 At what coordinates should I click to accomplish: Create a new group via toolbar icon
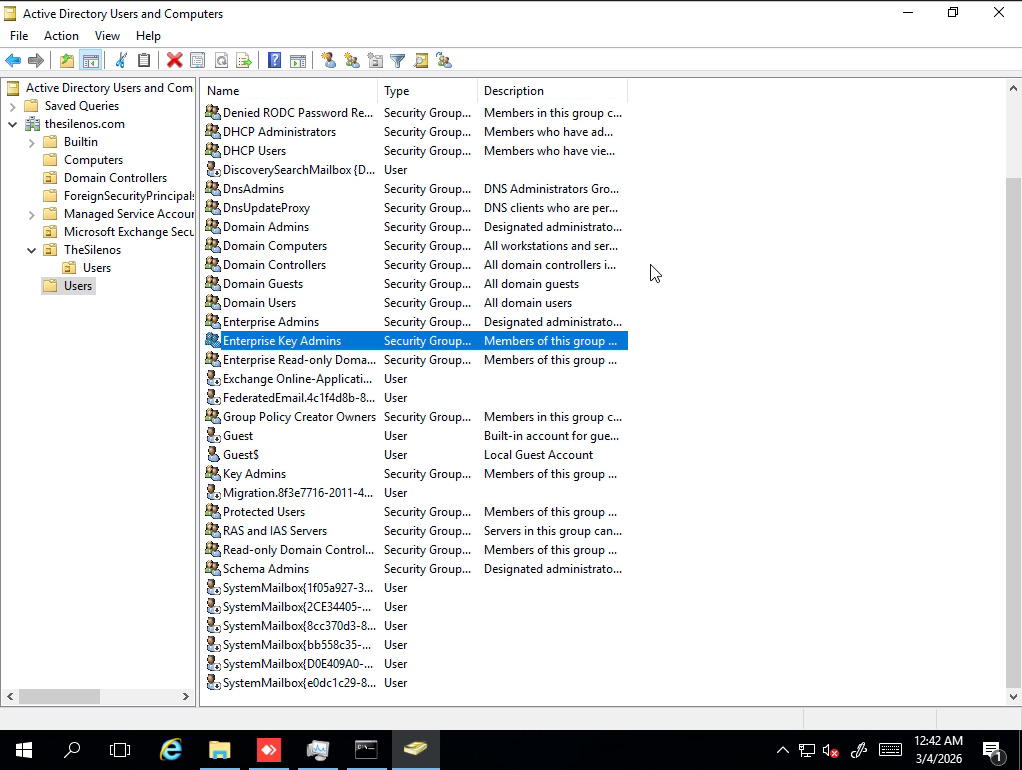click(352, 61)
